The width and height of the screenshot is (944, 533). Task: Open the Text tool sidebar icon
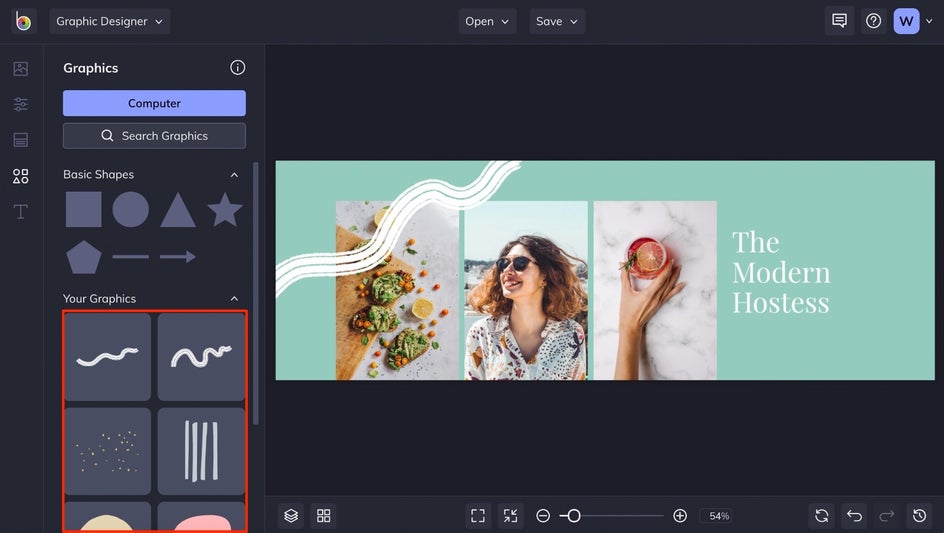(20, 211)
